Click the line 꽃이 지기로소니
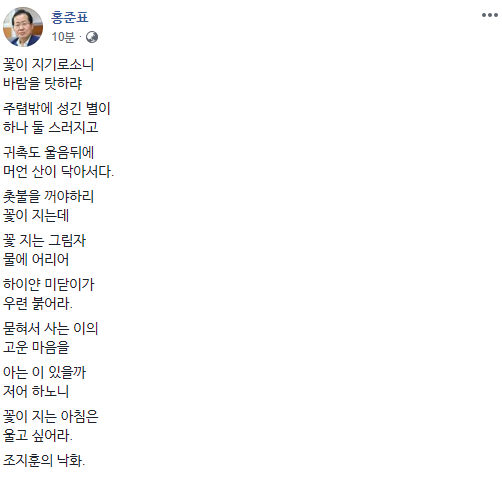 [x=48, y=64]
